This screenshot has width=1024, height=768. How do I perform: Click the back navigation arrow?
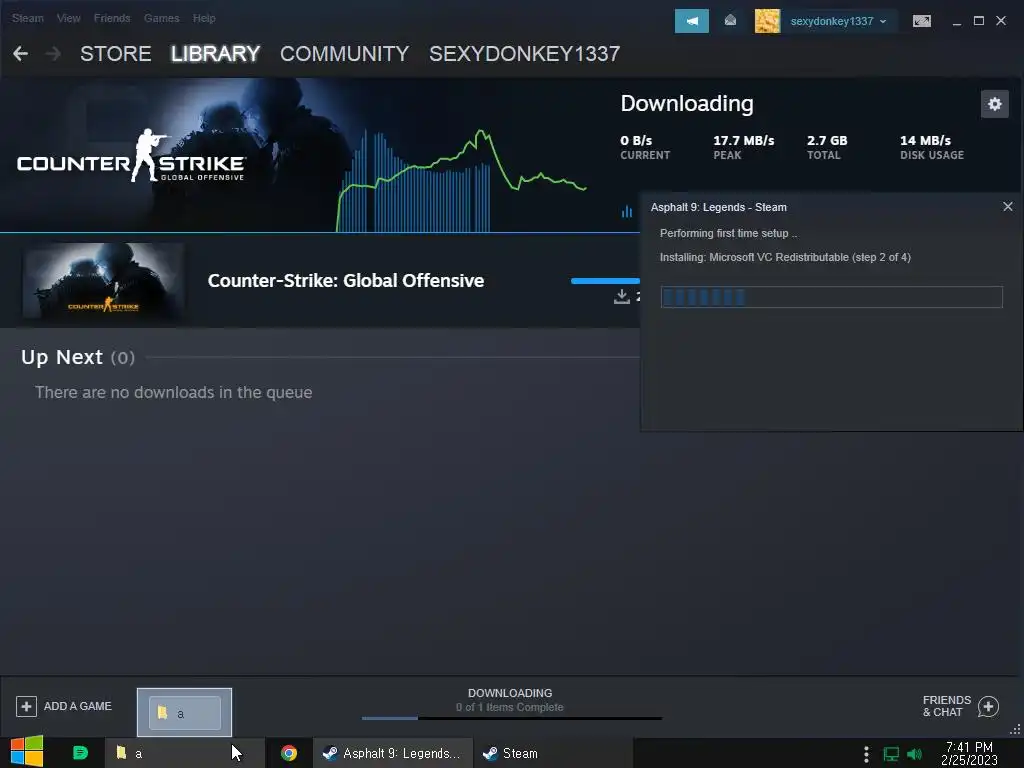click(20, 54)
